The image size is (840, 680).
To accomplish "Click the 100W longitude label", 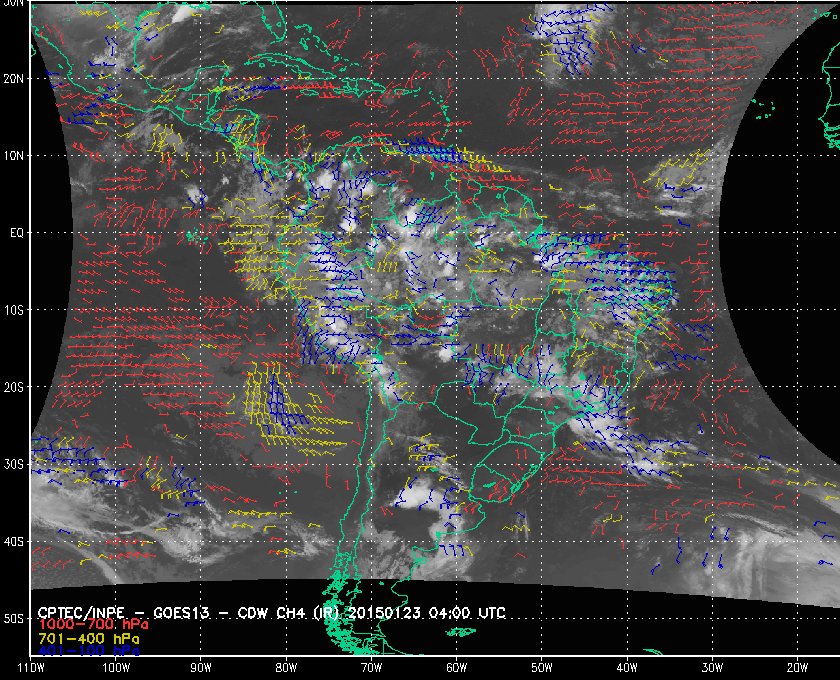I will point(116,668).
